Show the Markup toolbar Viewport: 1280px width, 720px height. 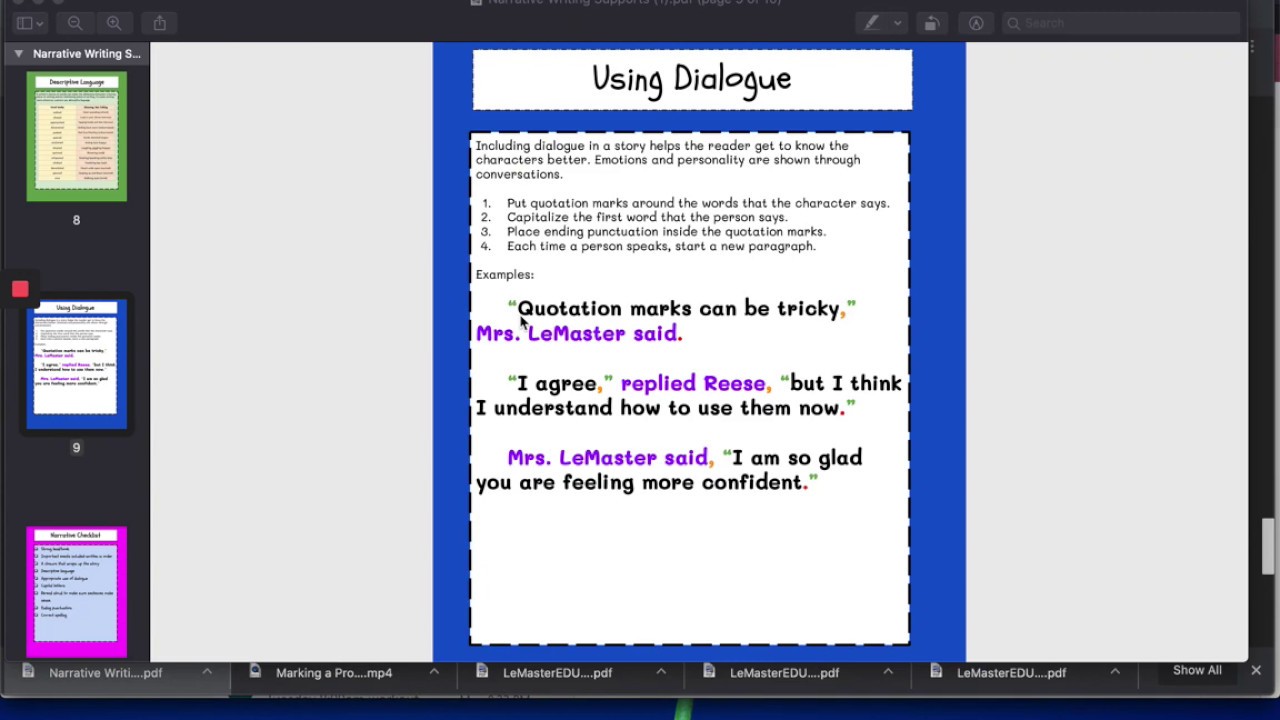[976, 23]
